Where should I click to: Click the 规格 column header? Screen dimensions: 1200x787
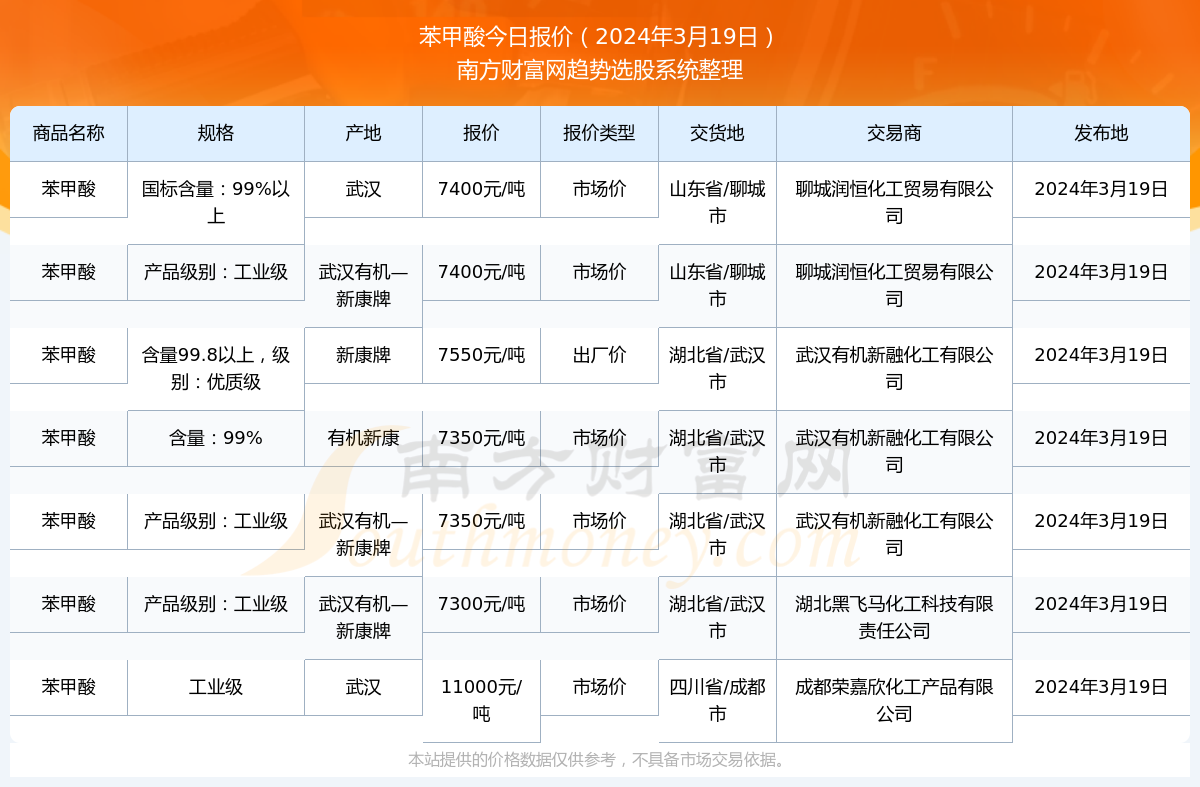216,133
